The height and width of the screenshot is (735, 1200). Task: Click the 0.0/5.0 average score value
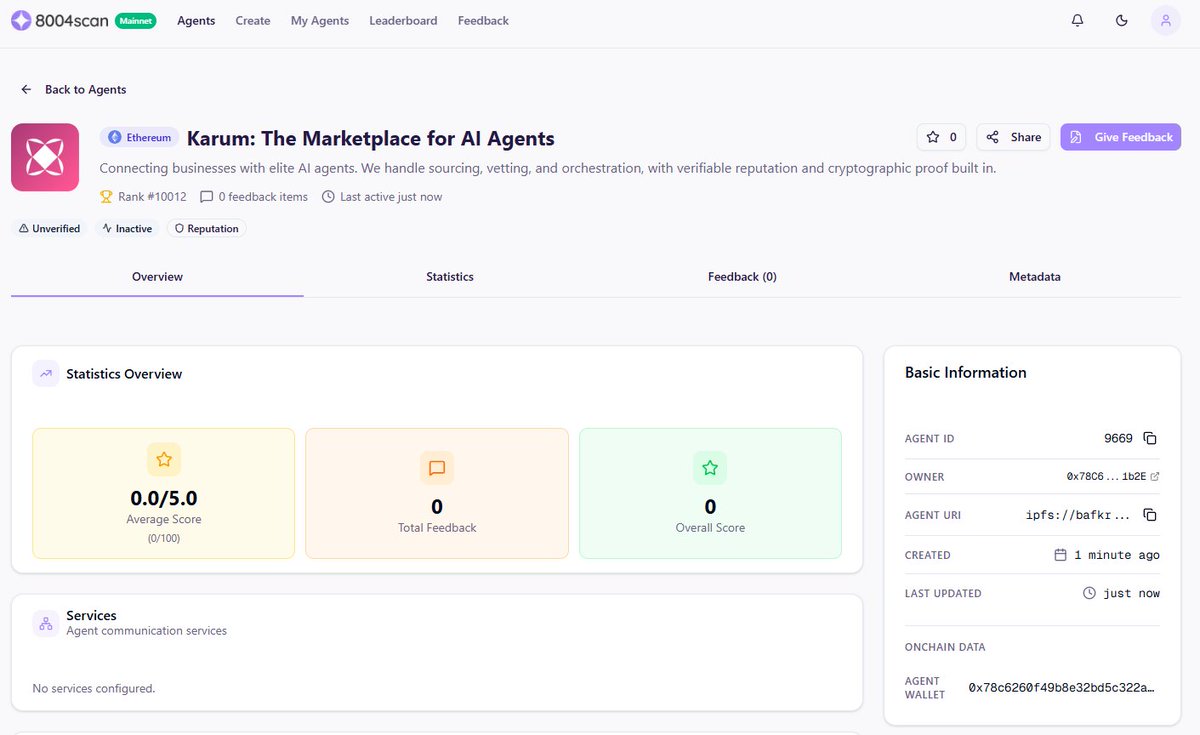[x=164, y=498]
